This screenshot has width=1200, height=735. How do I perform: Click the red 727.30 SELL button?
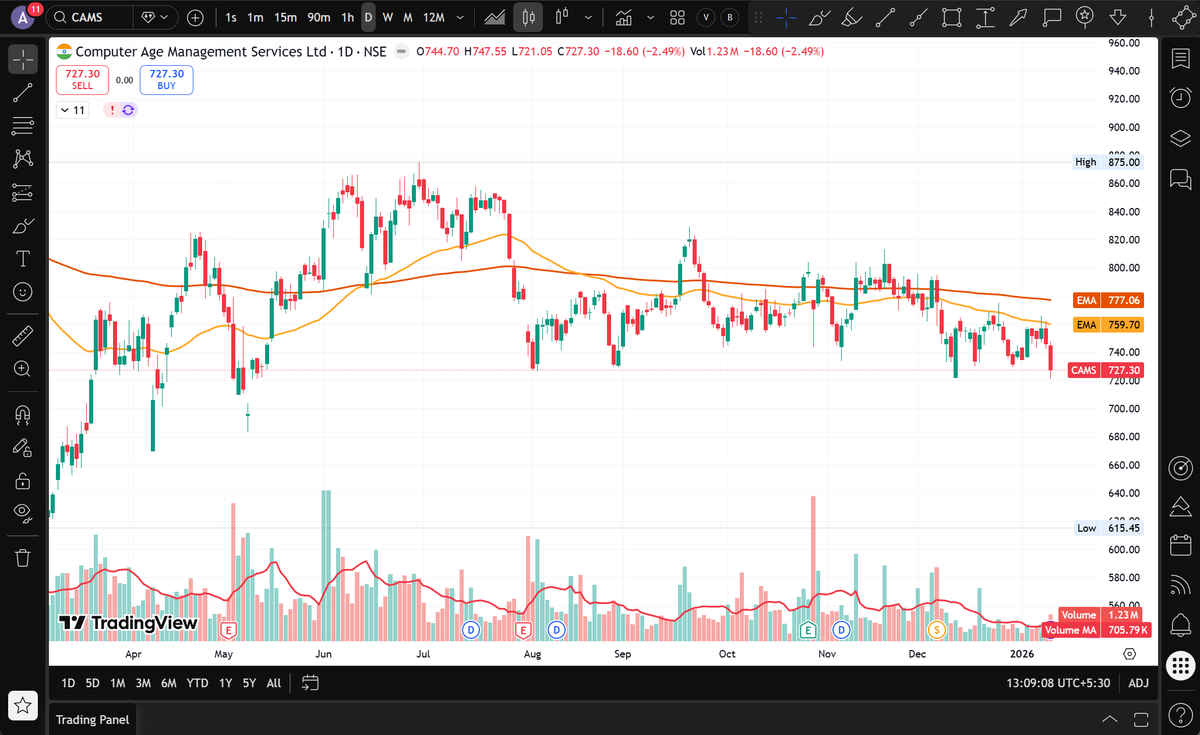82,80
